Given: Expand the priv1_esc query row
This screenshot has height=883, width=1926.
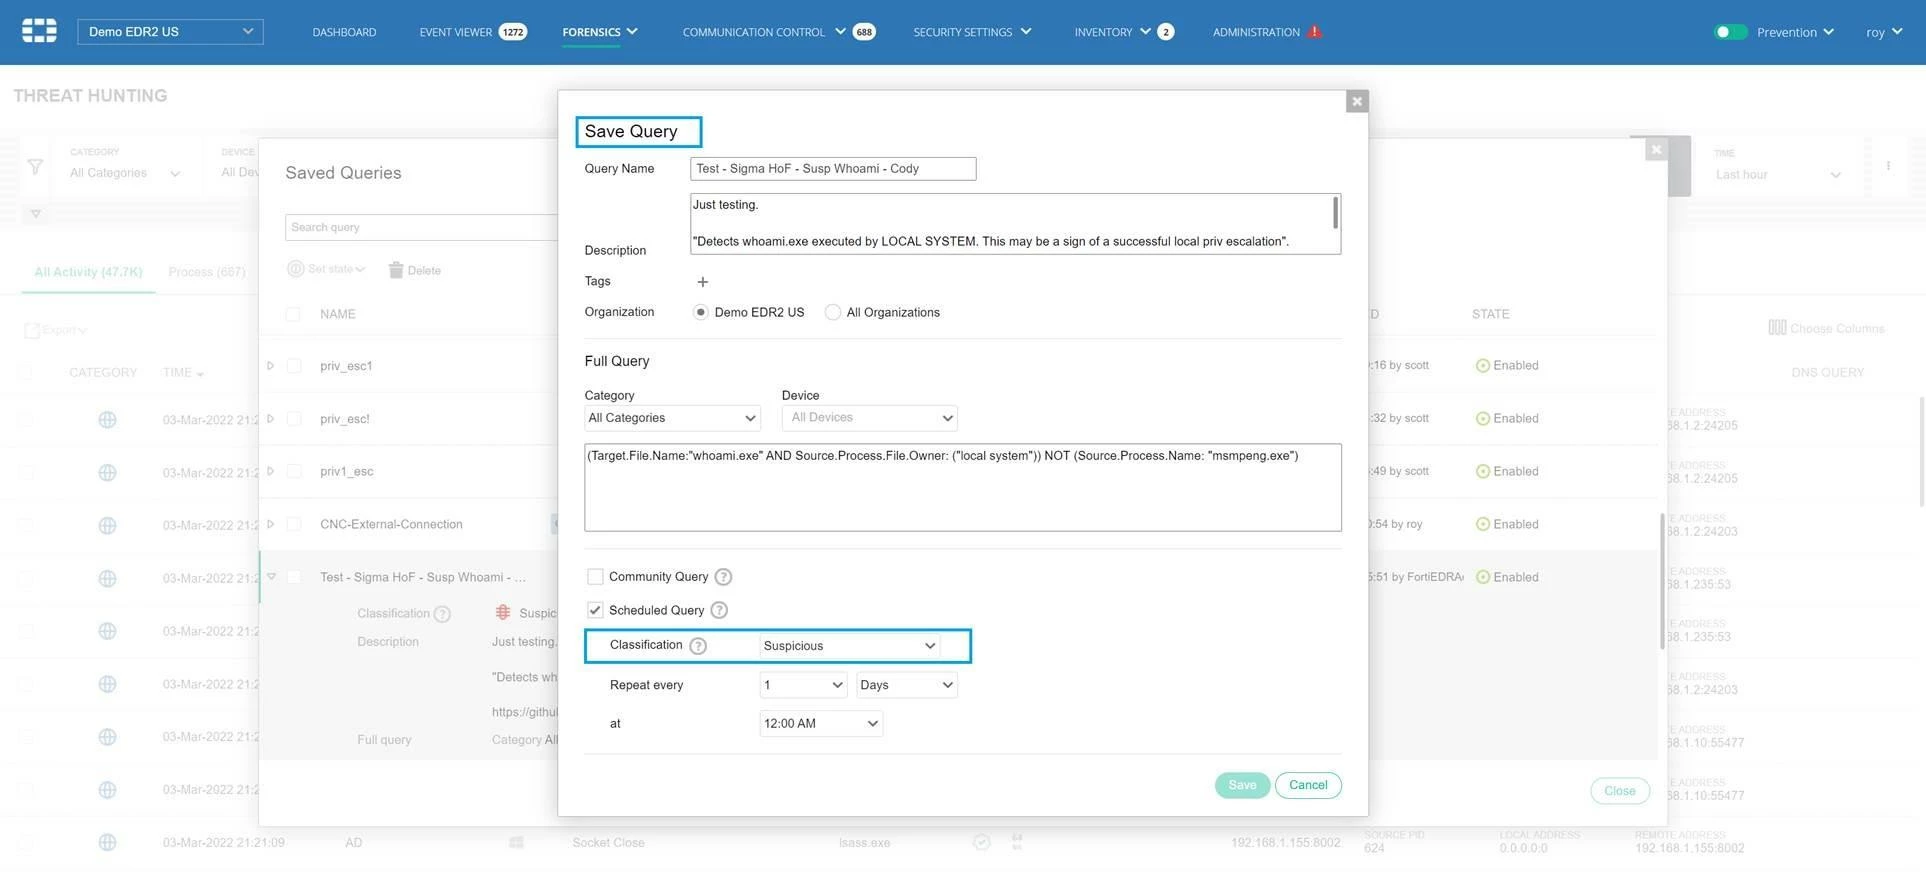Looking at the screenshot, I should [270, 471].
